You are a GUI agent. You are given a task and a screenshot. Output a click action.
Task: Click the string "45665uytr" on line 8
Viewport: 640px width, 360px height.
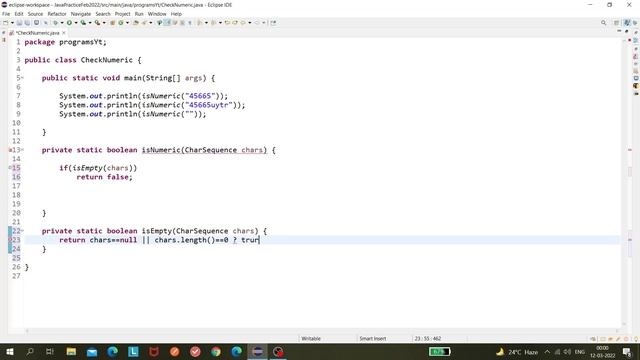click(209, 105)
